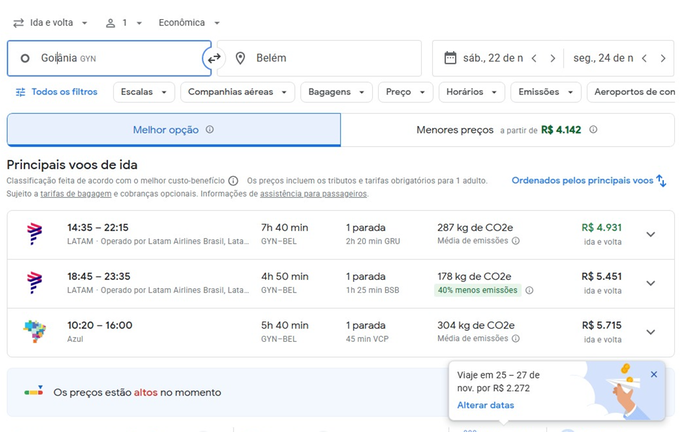Click the info icon on Melhor opção tab
700x432 pixels.
[x=210, y=130]
